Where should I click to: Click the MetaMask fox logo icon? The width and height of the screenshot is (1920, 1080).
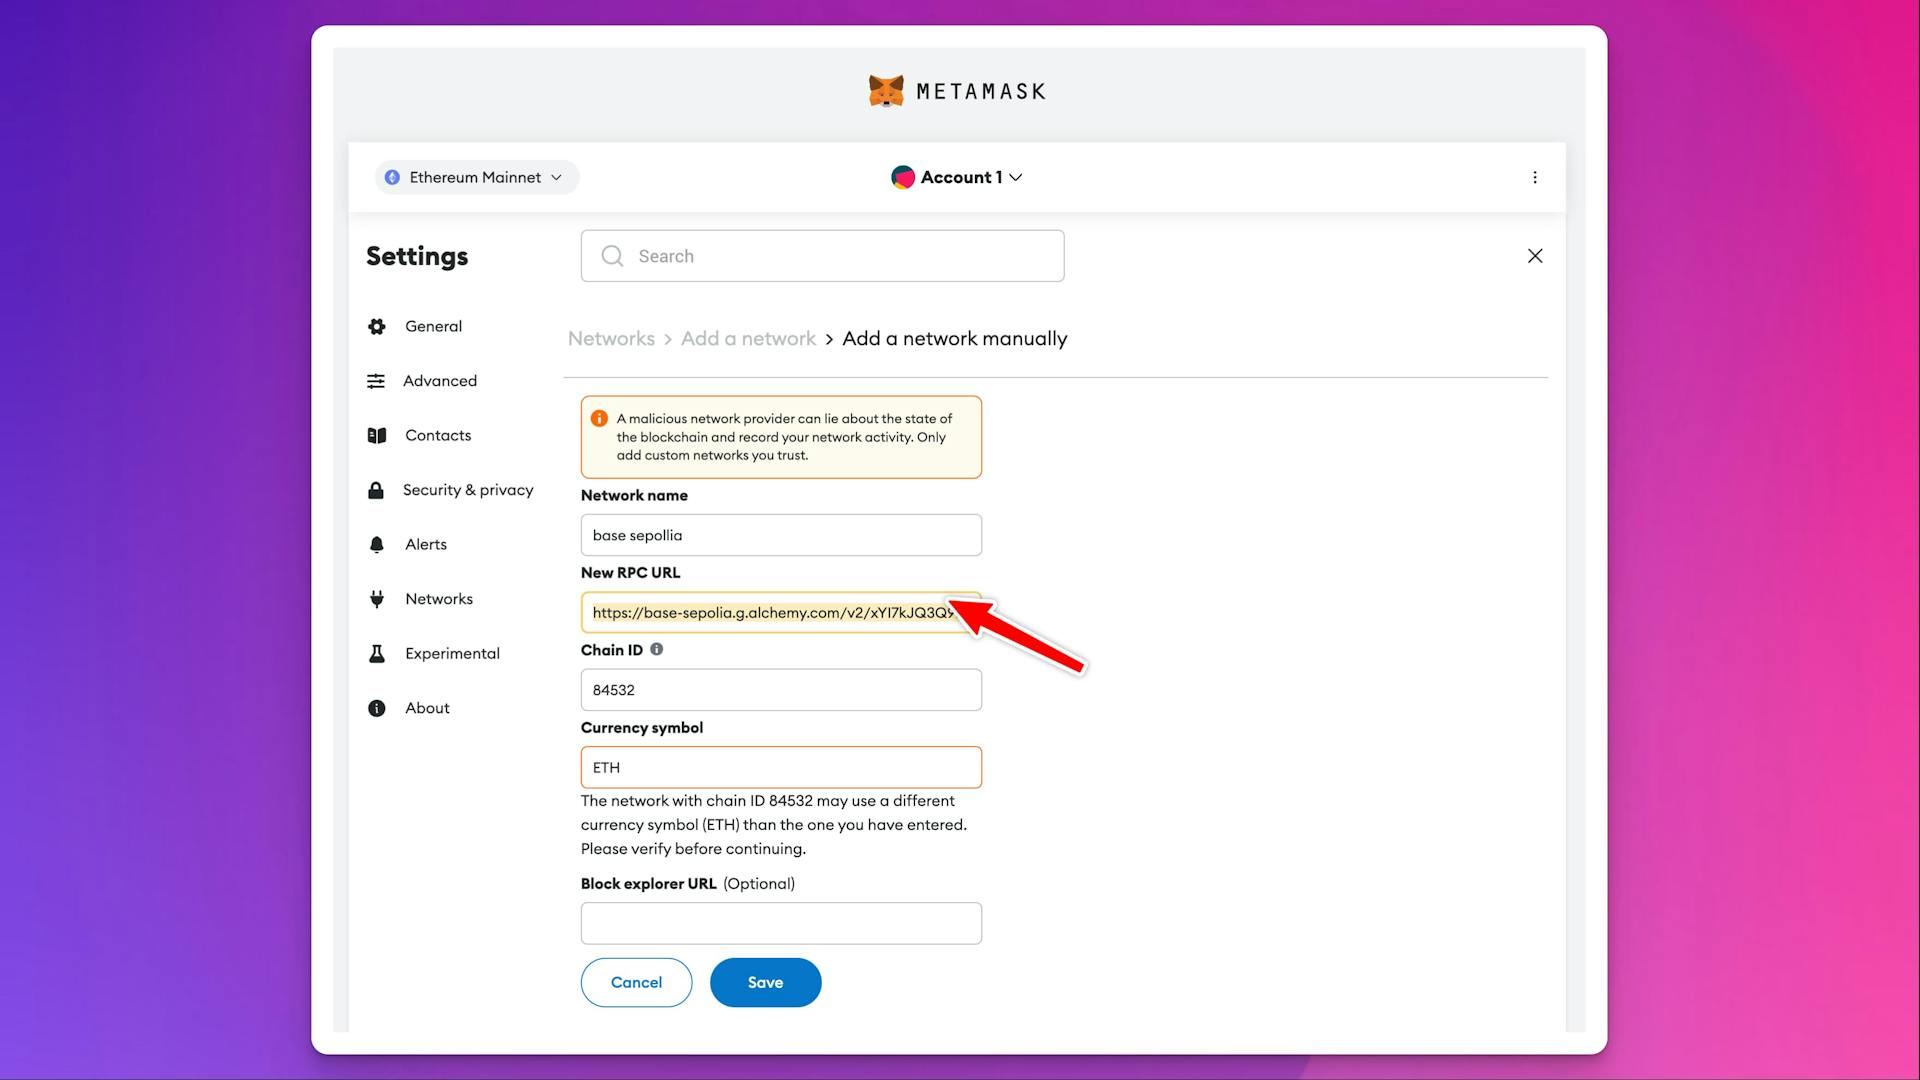[x=886, y=90]
